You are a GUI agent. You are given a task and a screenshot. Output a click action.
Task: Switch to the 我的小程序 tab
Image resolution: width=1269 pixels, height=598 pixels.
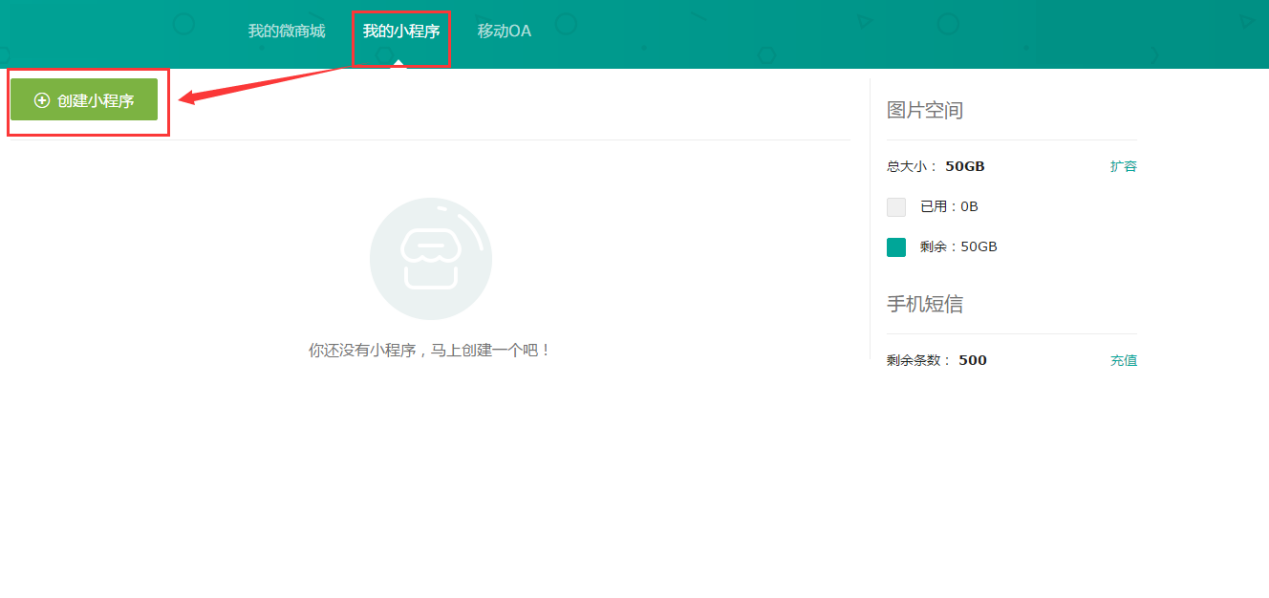pyautogui.click(x=401, y=31)
